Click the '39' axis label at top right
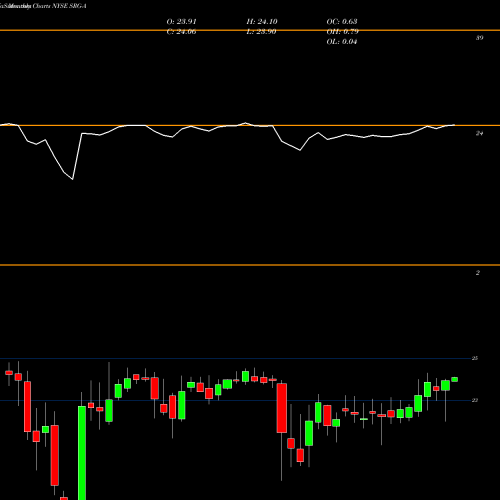 [x=479, y=38]
